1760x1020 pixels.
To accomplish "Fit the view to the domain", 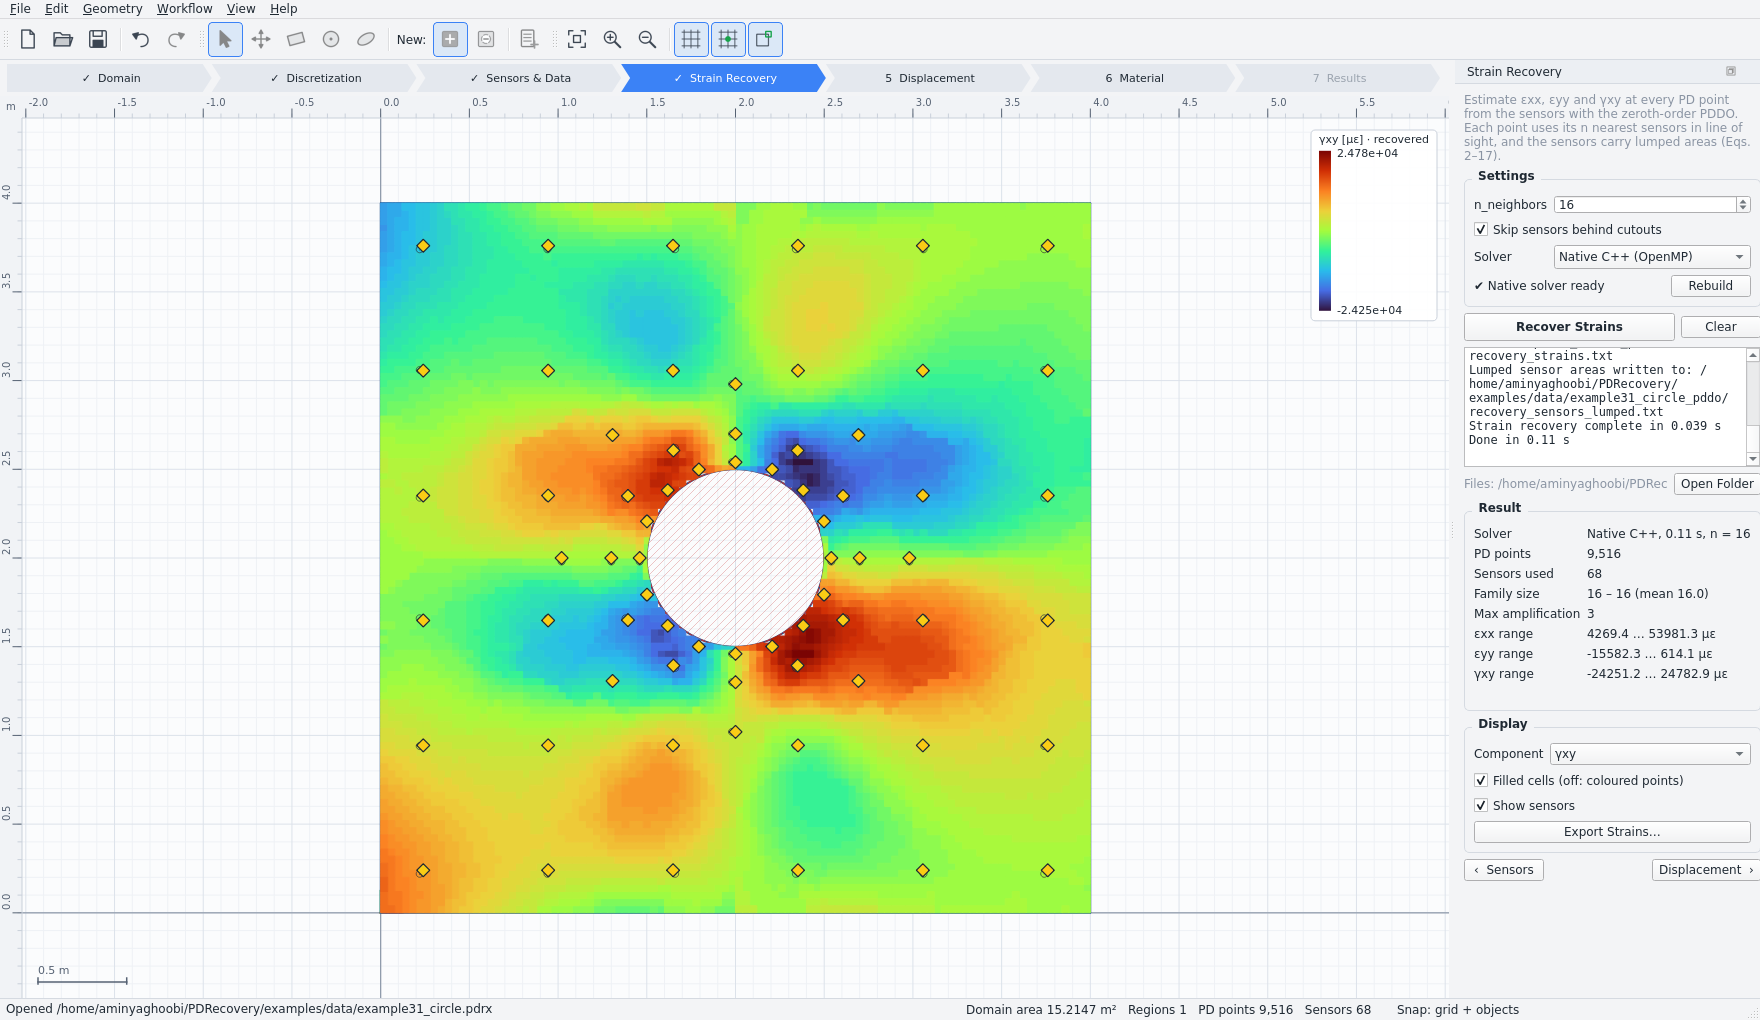I will coord(577,39).
